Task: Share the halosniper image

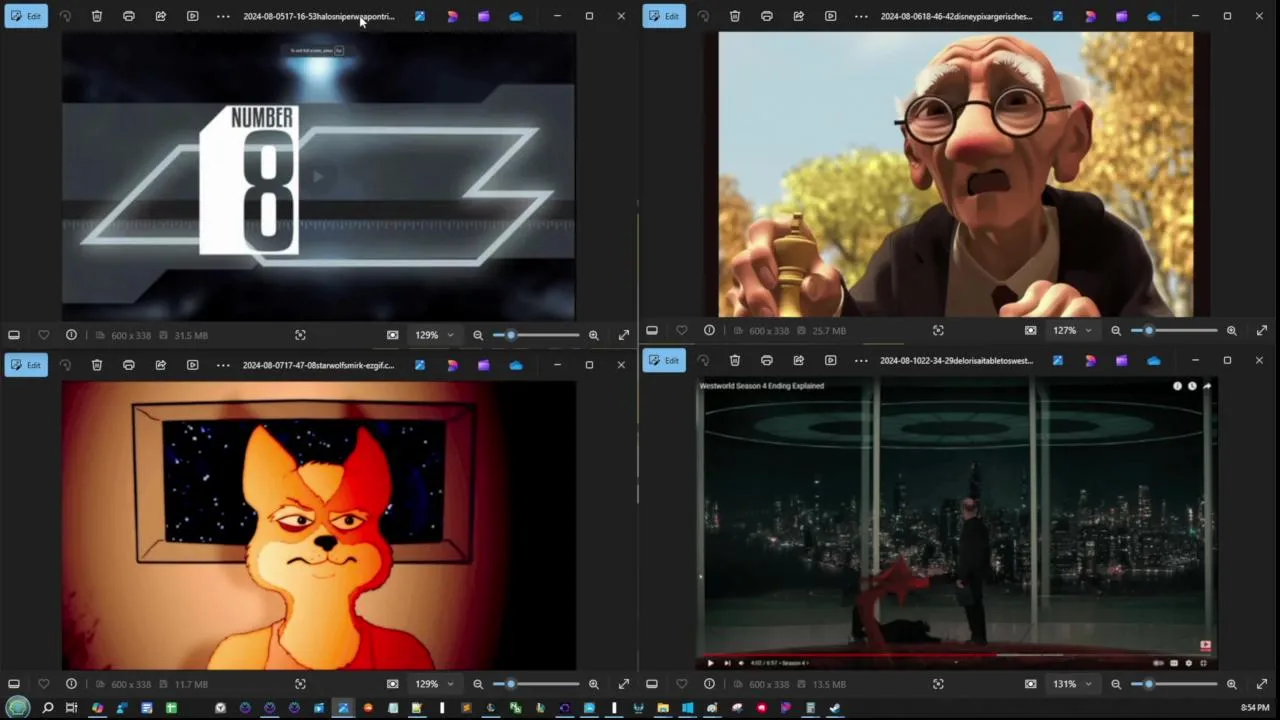Action: pos(161,16)
